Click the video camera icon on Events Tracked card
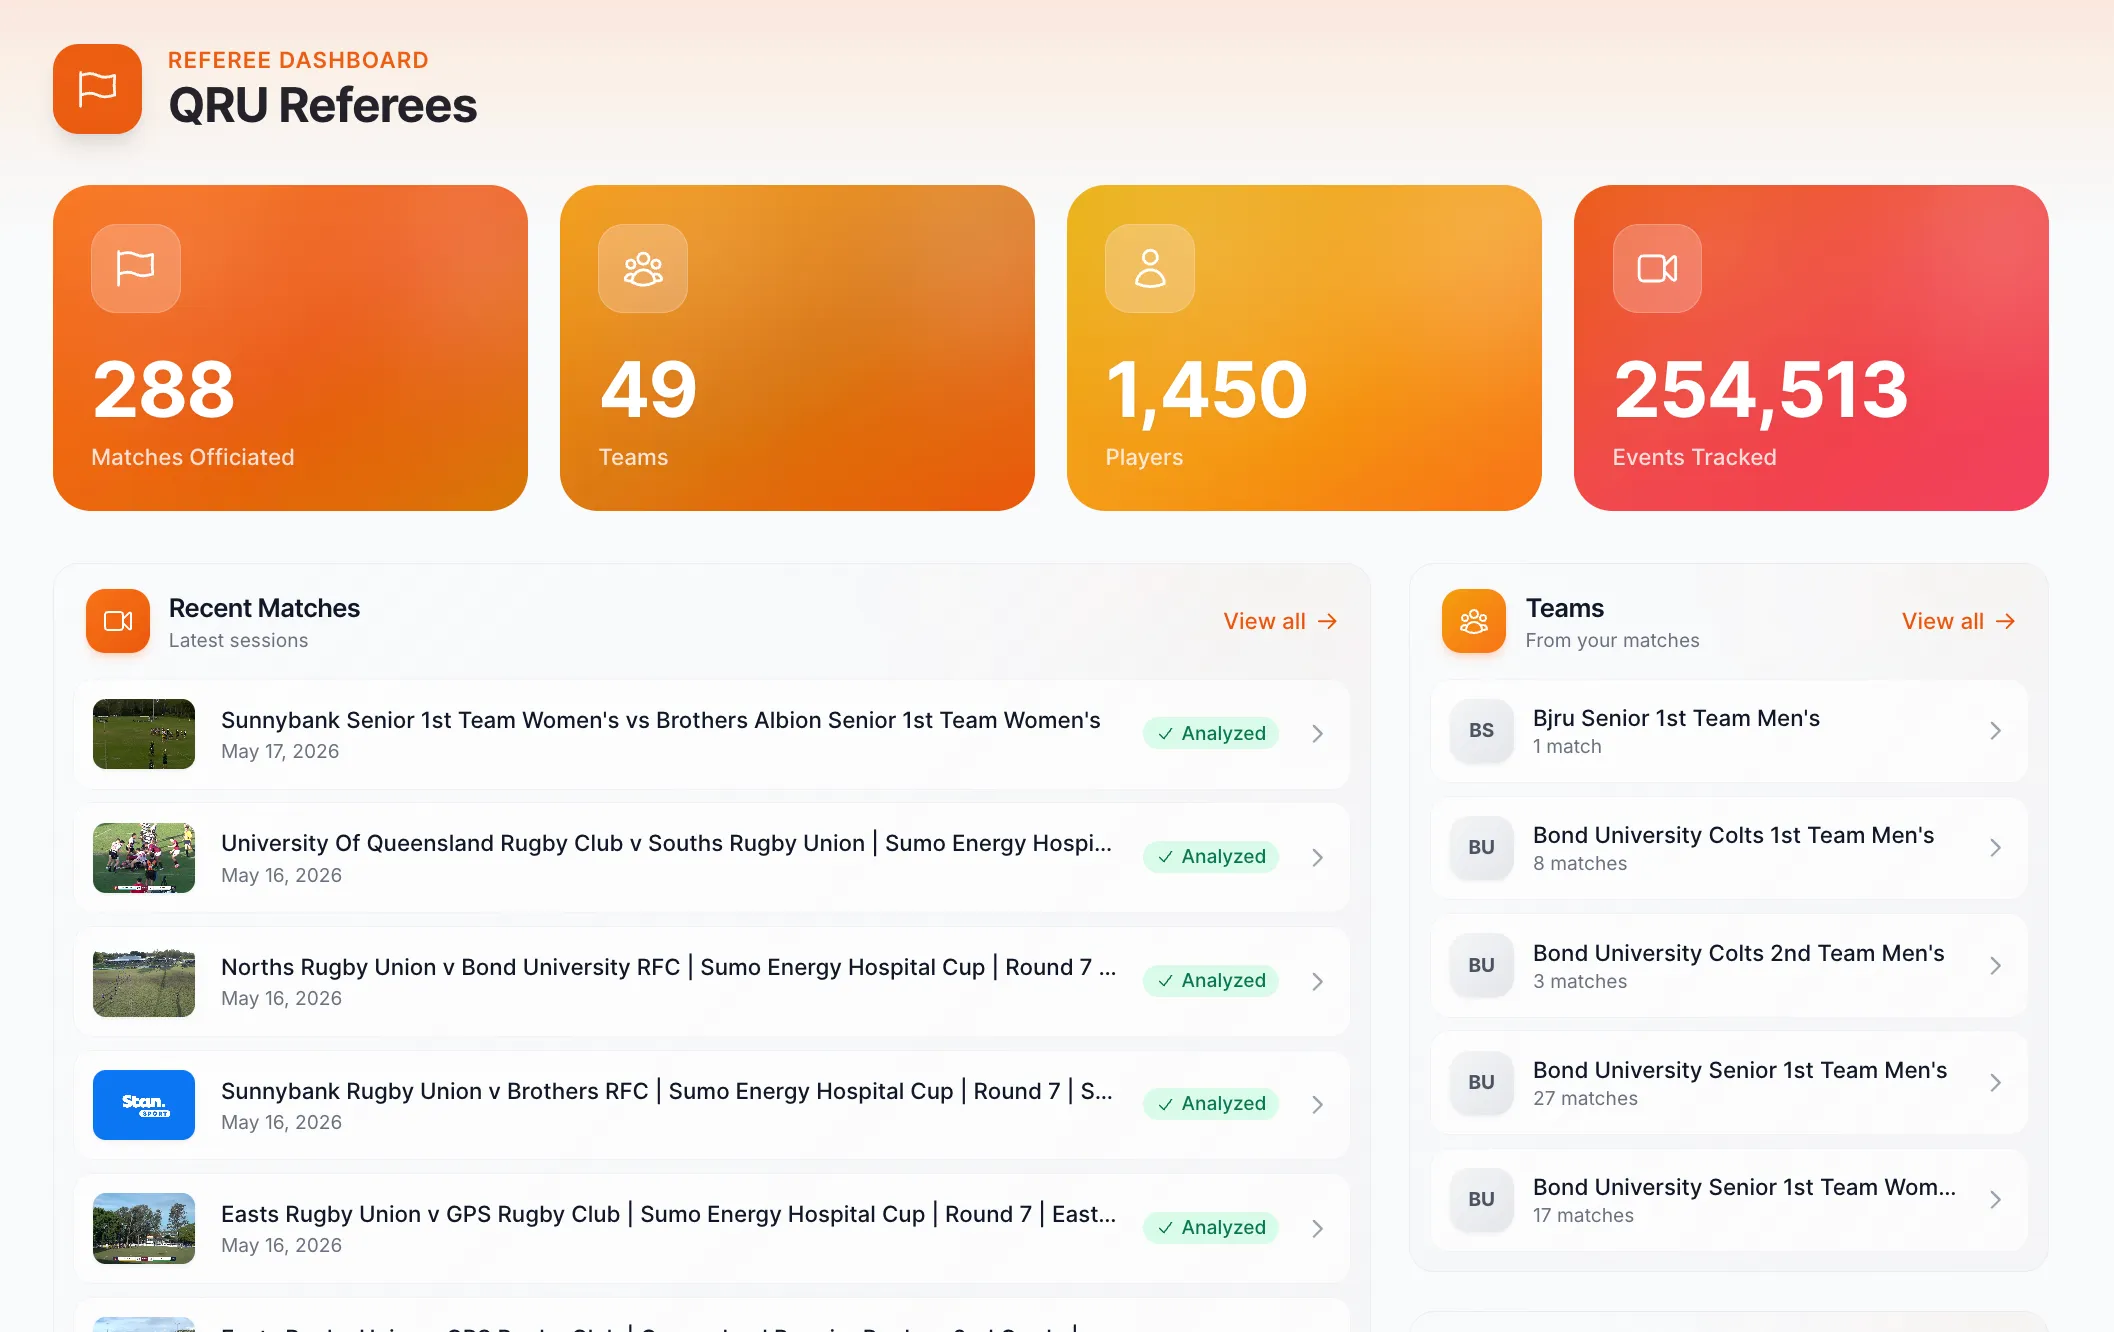The width and height of the screenshot is (2114, 1332). coord(1657,268)
